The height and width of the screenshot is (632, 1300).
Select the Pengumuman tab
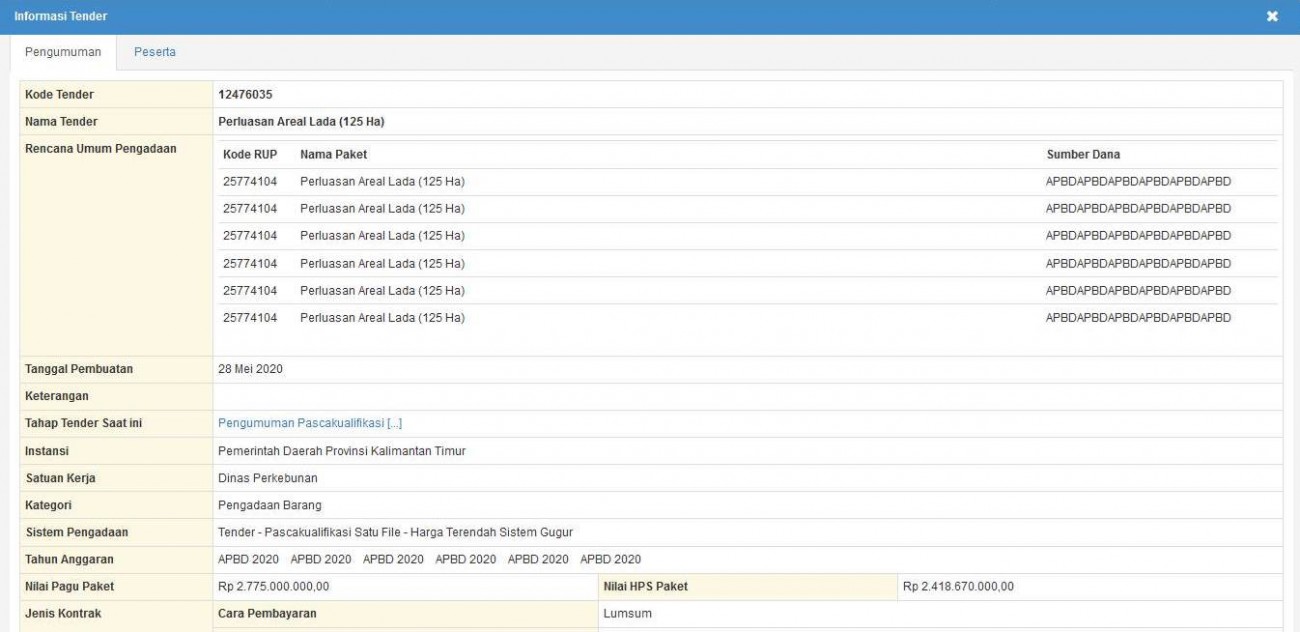tap(61, 52)
